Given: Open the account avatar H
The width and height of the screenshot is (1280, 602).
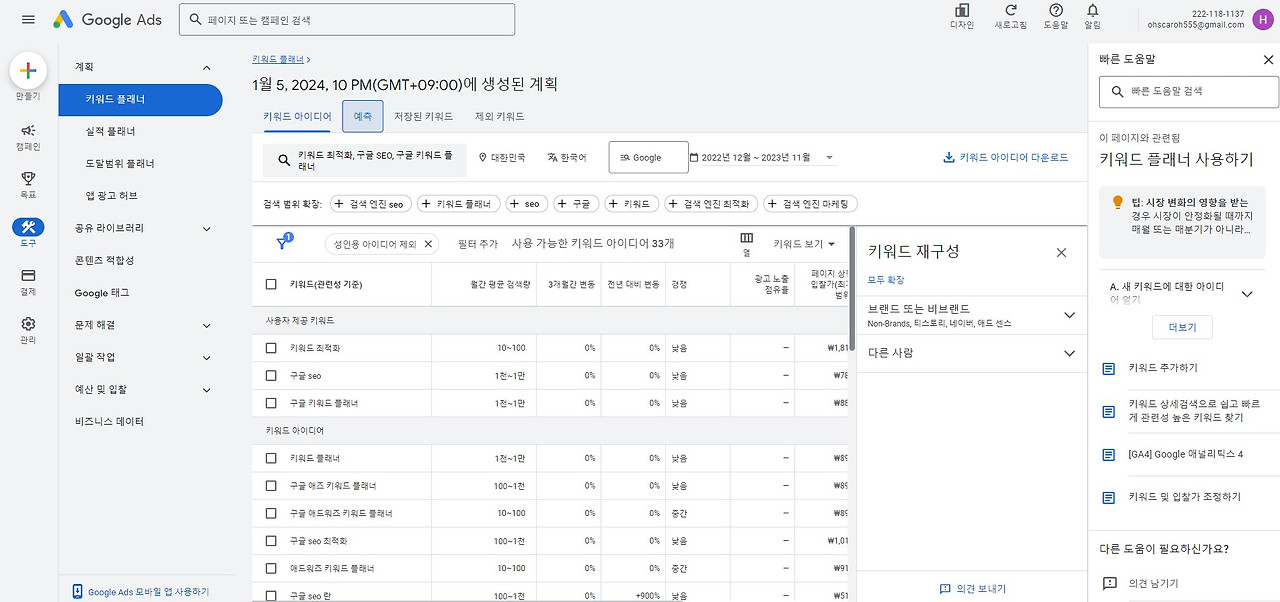Looking at the screenshot, I should [1262, 19].
